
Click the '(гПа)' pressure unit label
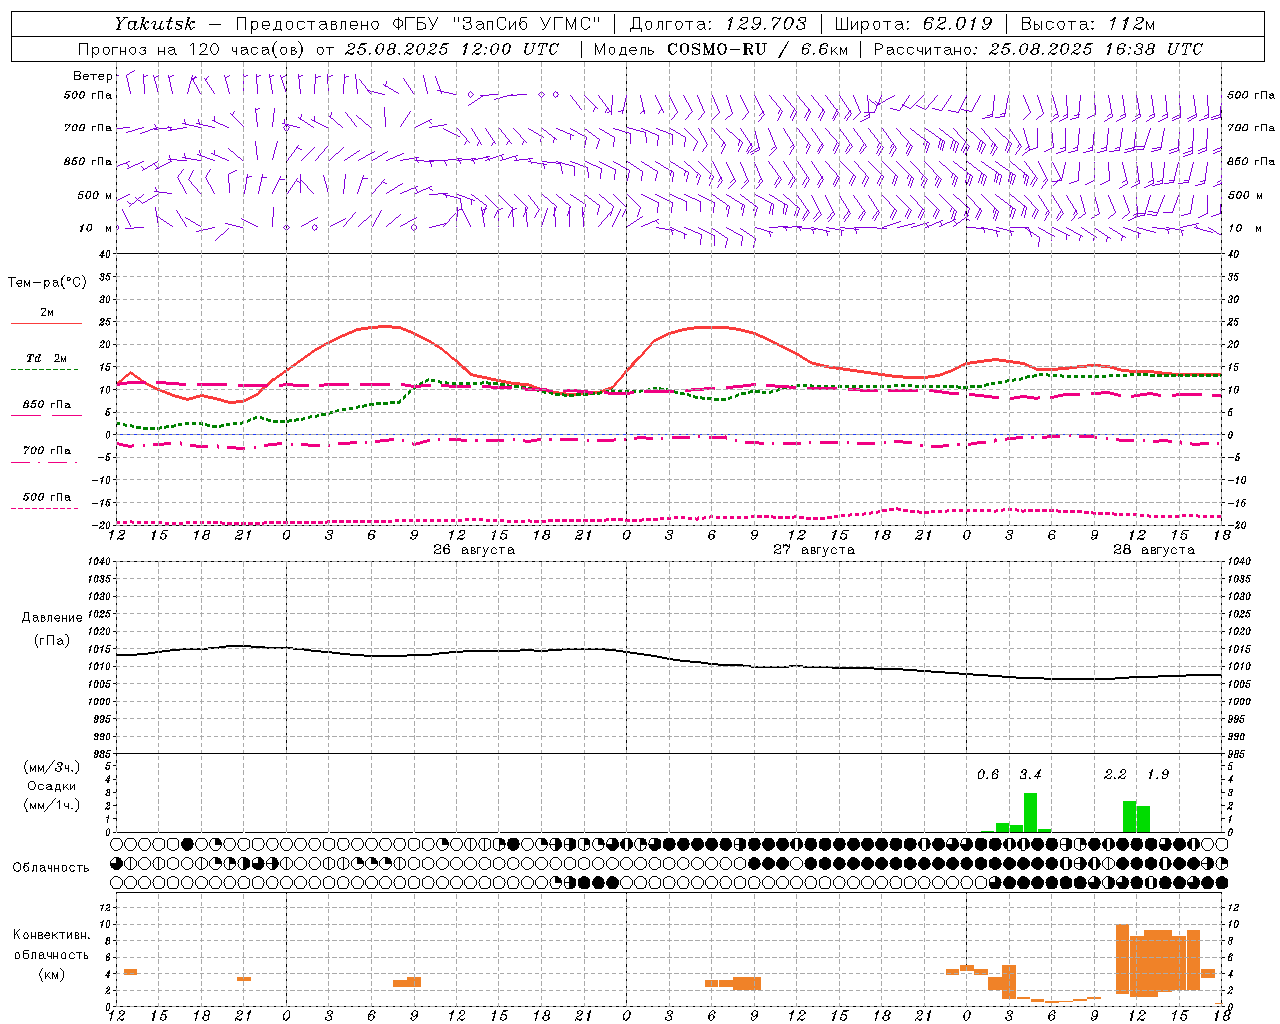click(x=52, y=641)
